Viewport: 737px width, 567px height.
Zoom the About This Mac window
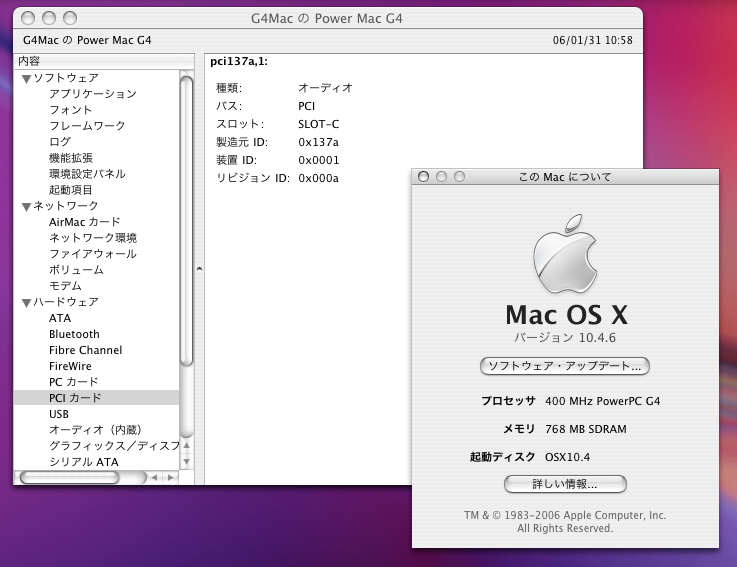click(x=460, y=177)
